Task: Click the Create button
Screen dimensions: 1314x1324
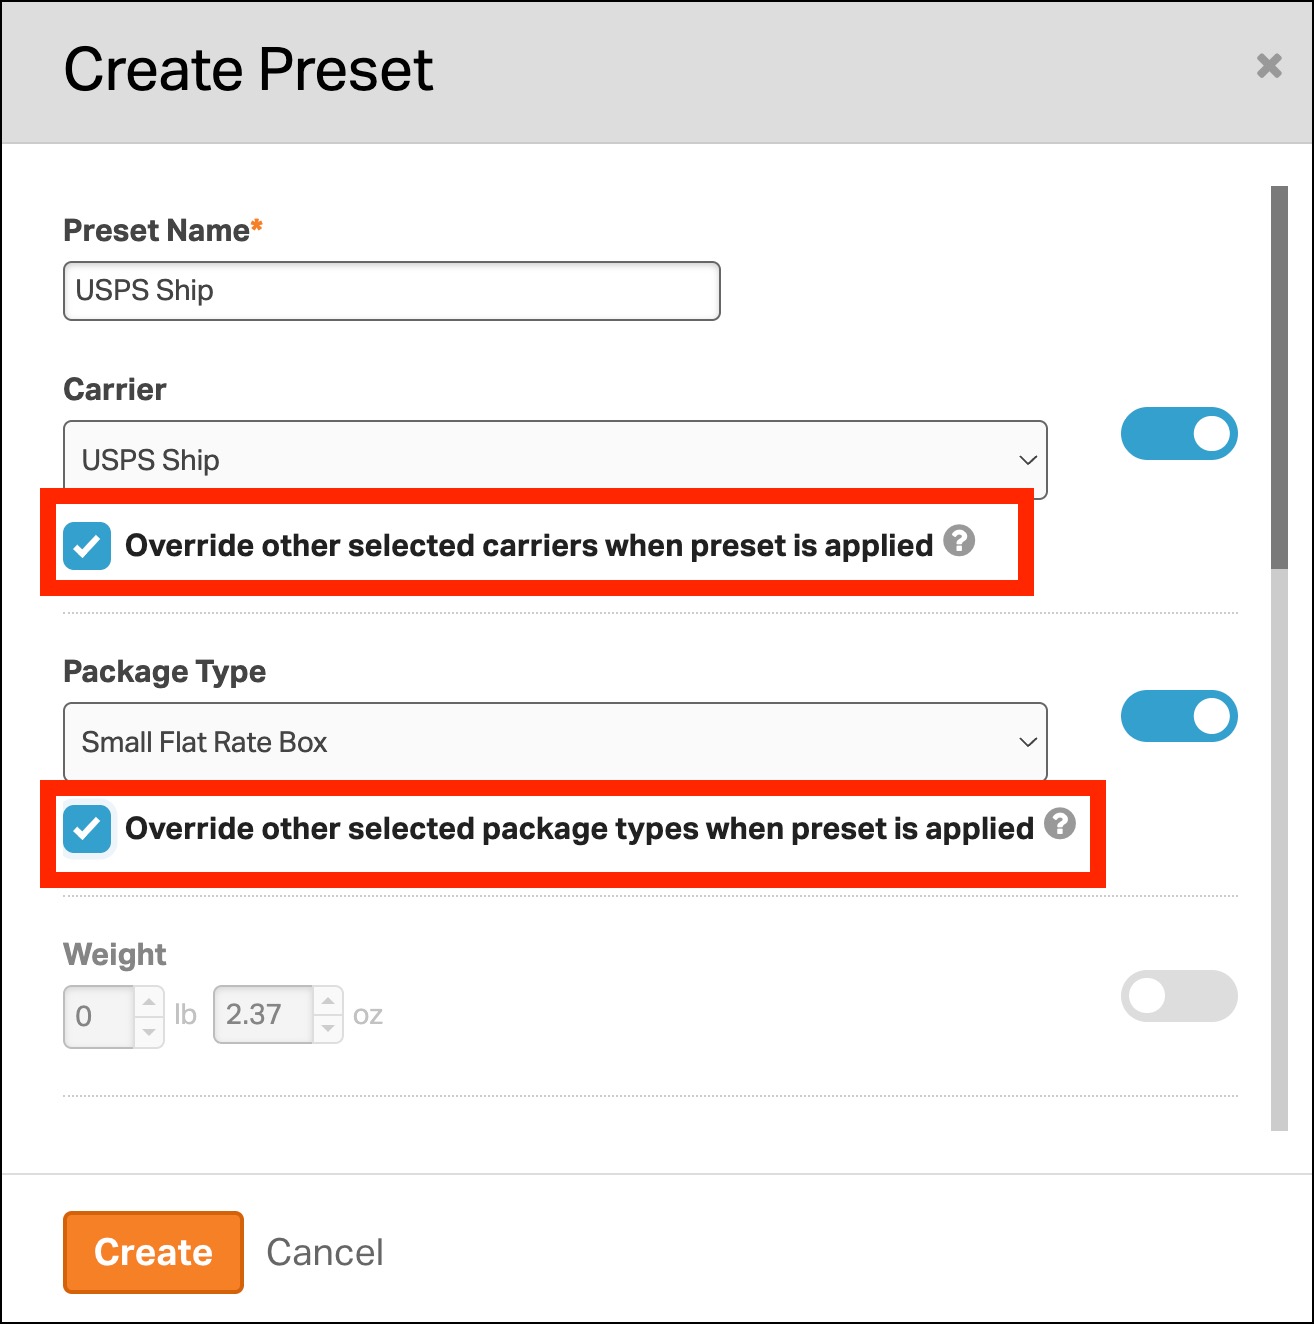Action: (x=153, y=1252)
